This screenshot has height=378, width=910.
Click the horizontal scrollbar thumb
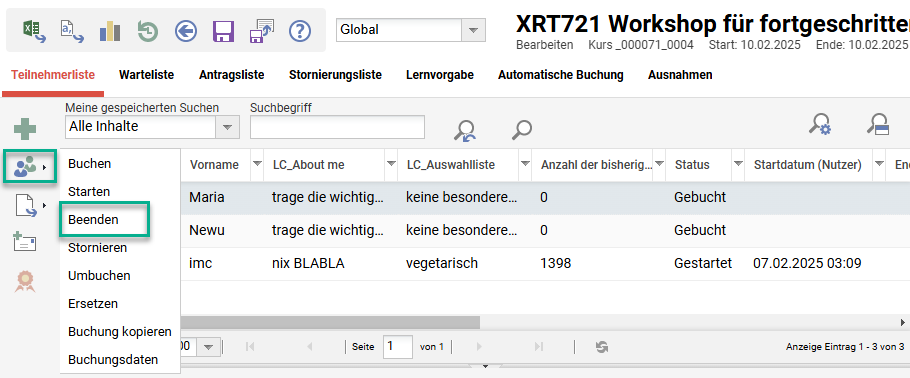pyautogui.click(x=330, y=322)
